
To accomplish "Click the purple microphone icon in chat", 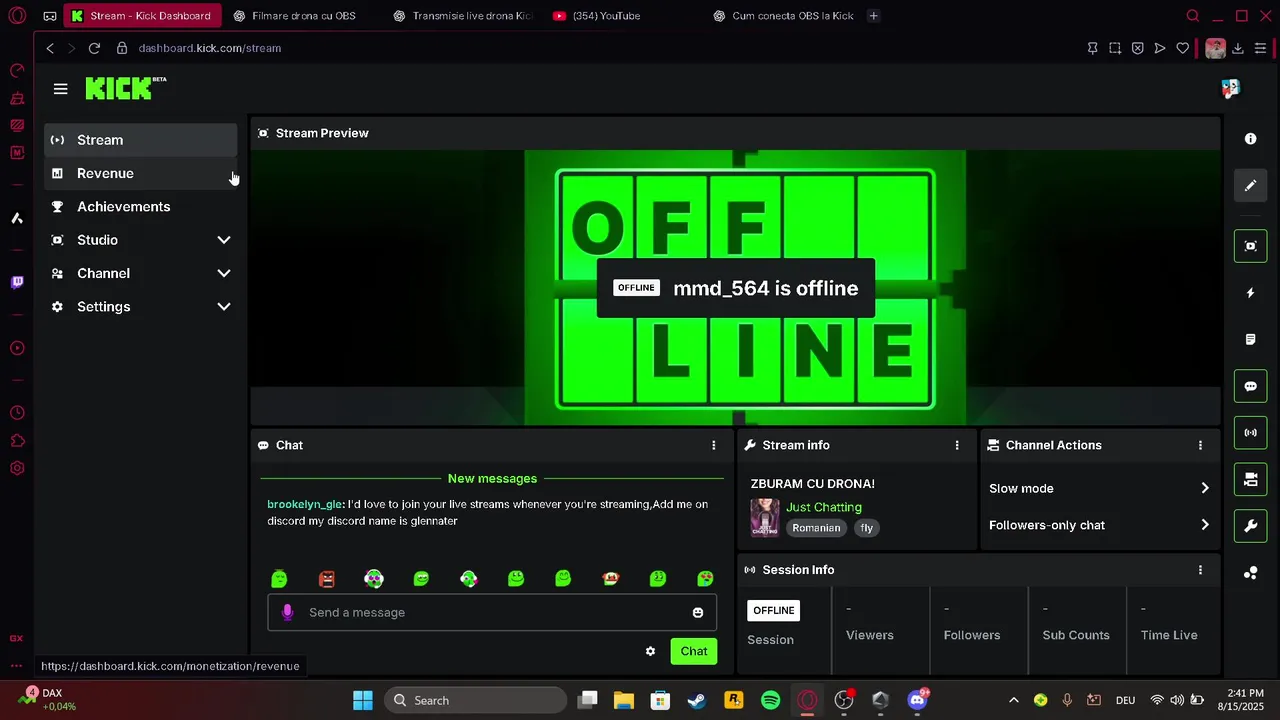I will click(x=287, y=612).
